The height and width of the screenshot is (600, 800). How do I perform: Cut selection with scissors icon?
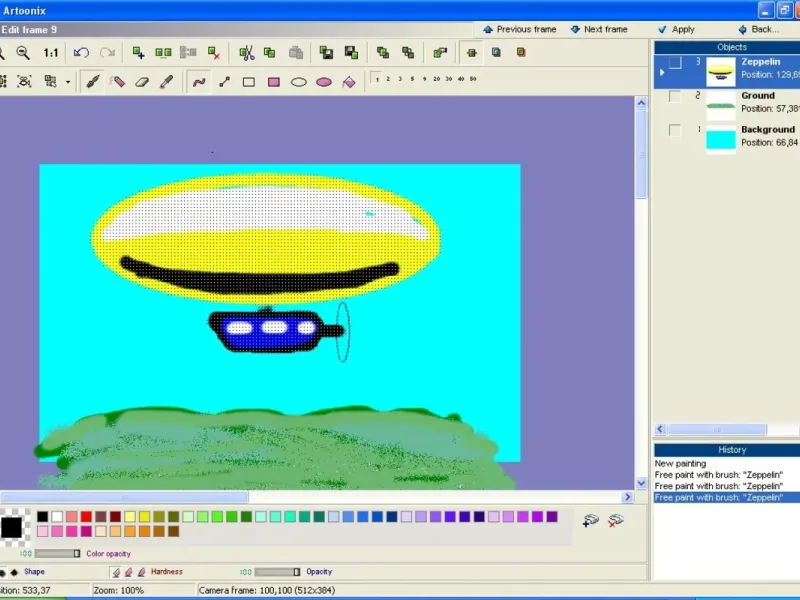click(x=247, y=53)
